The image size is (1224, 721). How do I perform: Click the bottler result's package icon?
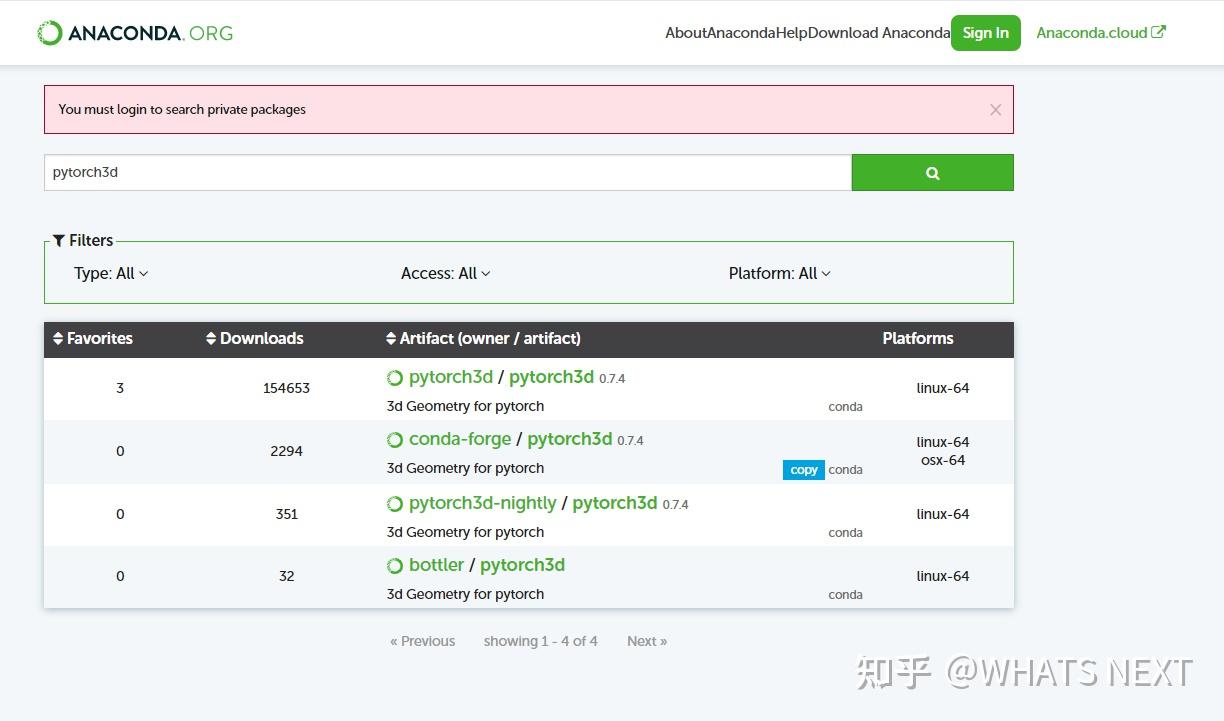[395, 565]
